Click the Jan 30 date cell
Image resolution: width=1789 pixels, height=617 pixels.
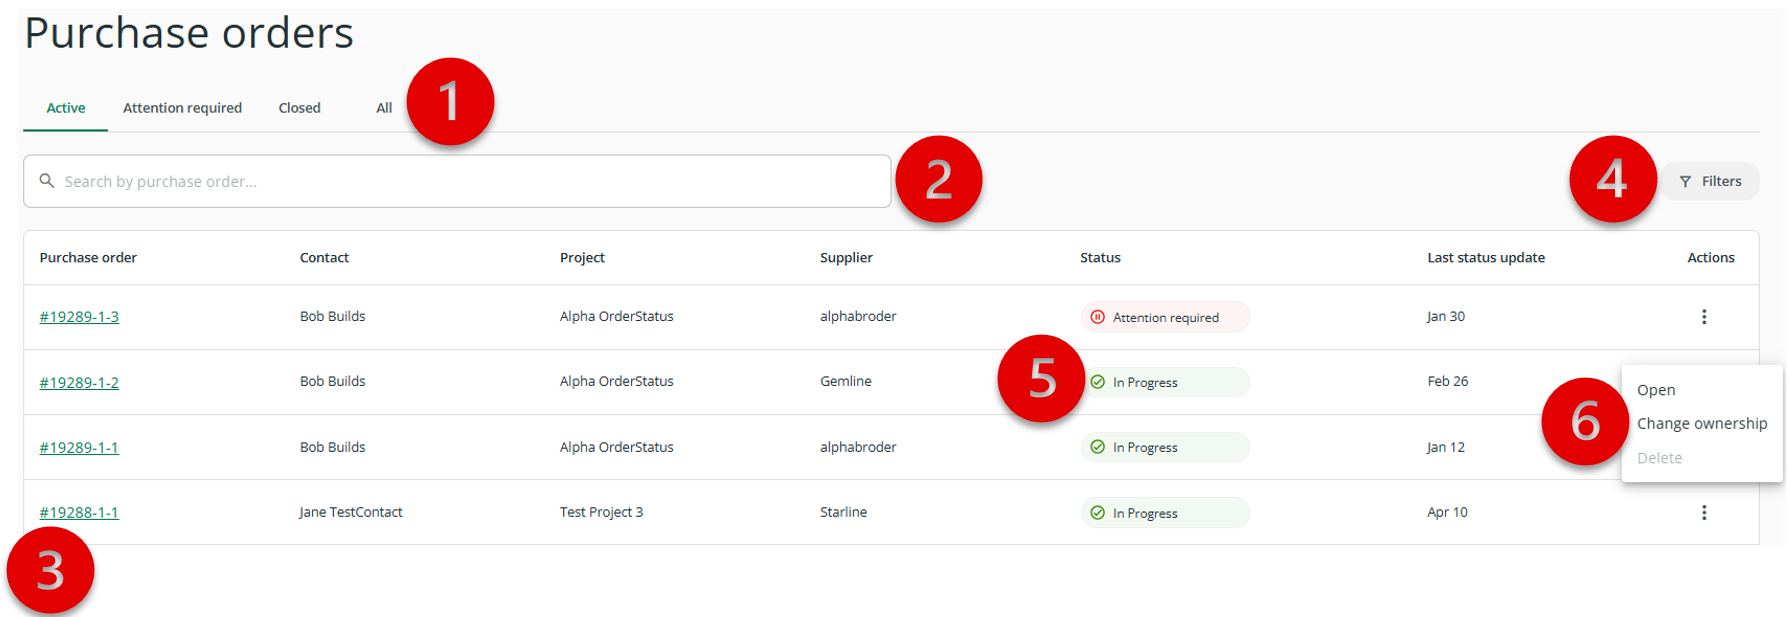coord(1445,316)
